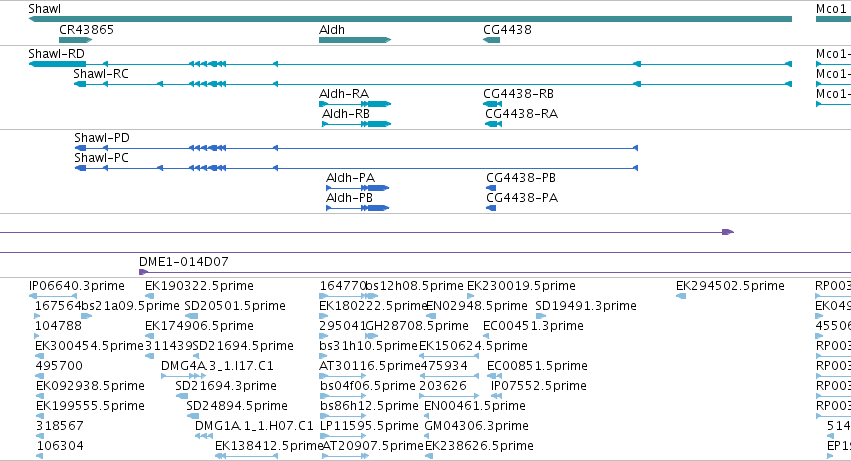Select the purple arrowhead end marker
Viewport: 851px width, 461px height.
click(728, 232)
